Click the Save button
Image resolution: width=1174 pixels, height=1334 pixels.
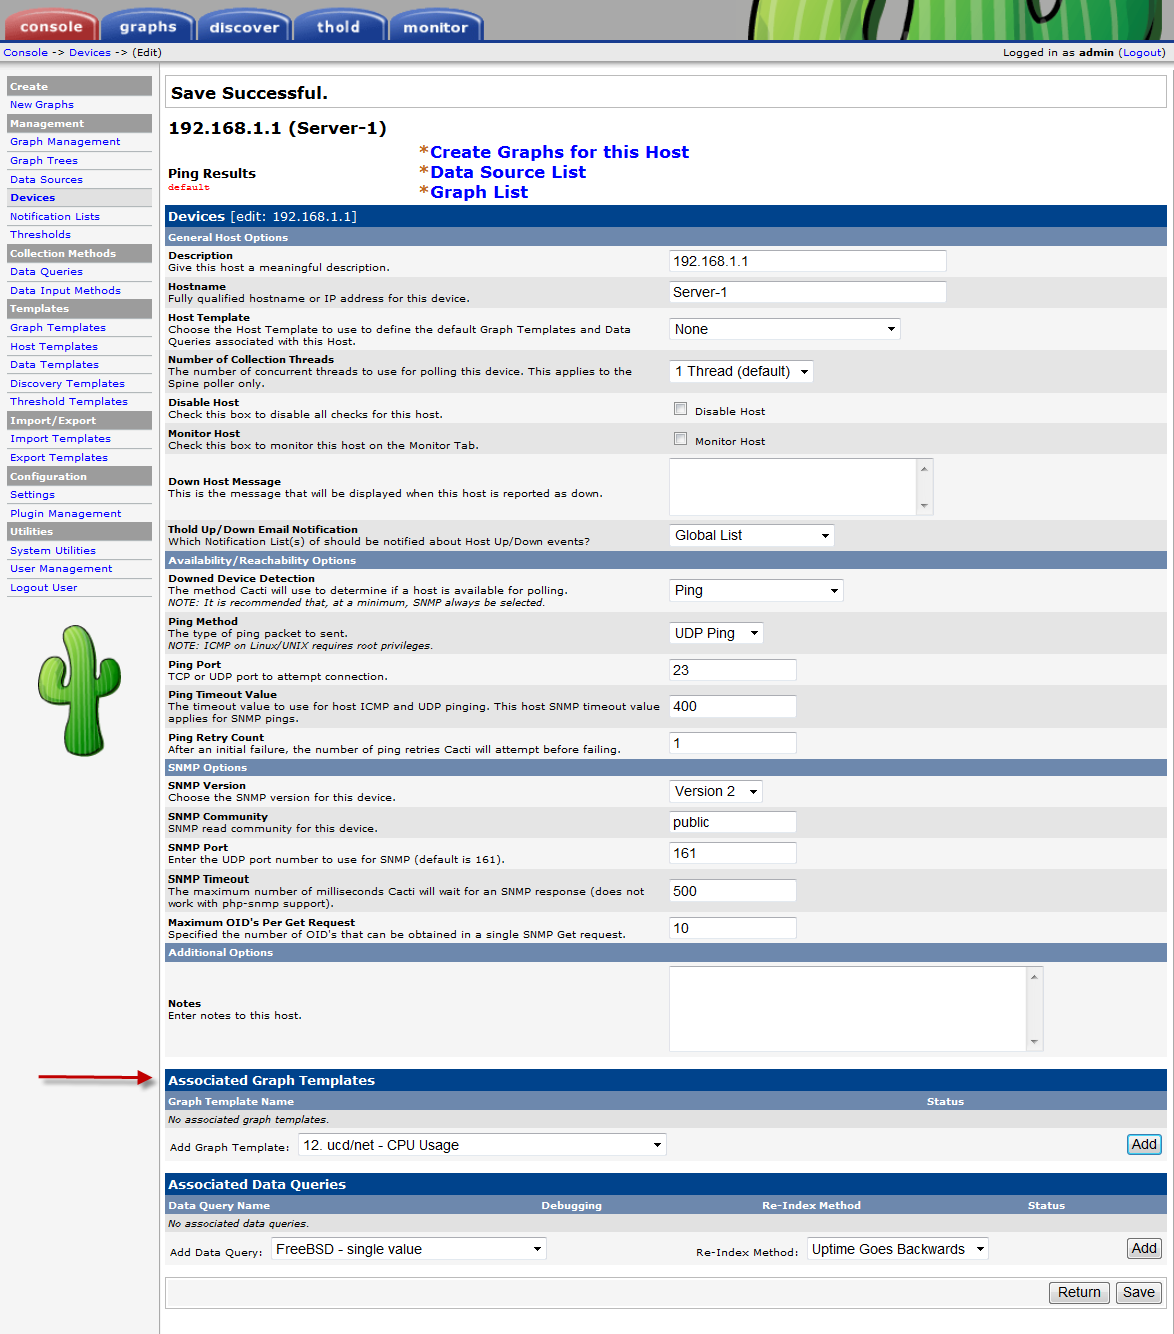pyautogui.click(x=1138, y=1292)
